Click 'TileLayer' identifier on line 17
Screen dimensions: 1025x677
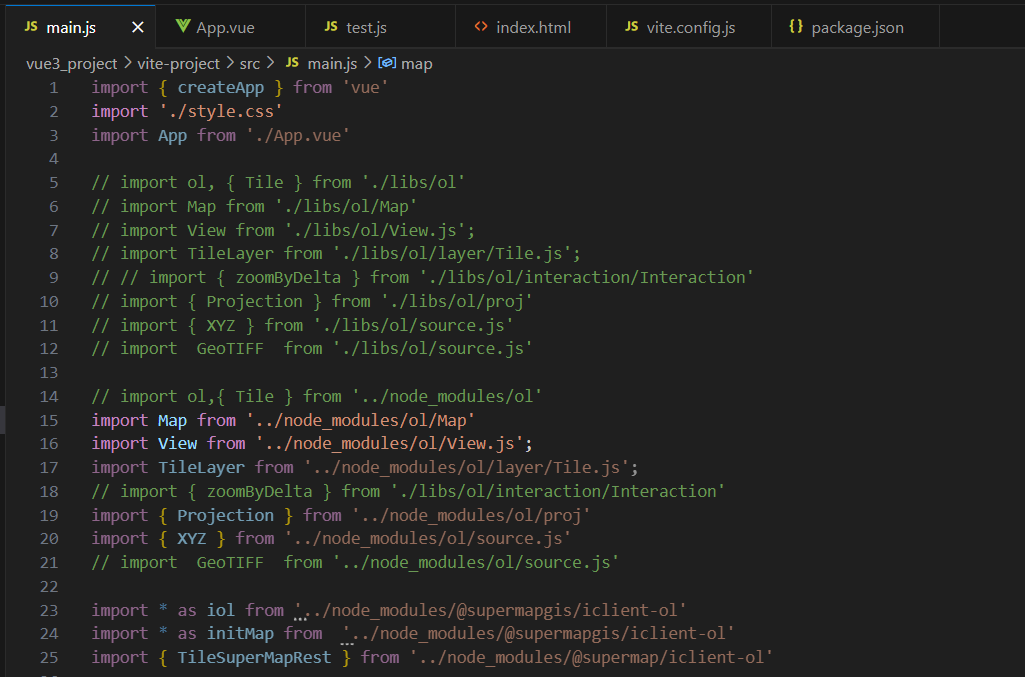pos(201,467)
